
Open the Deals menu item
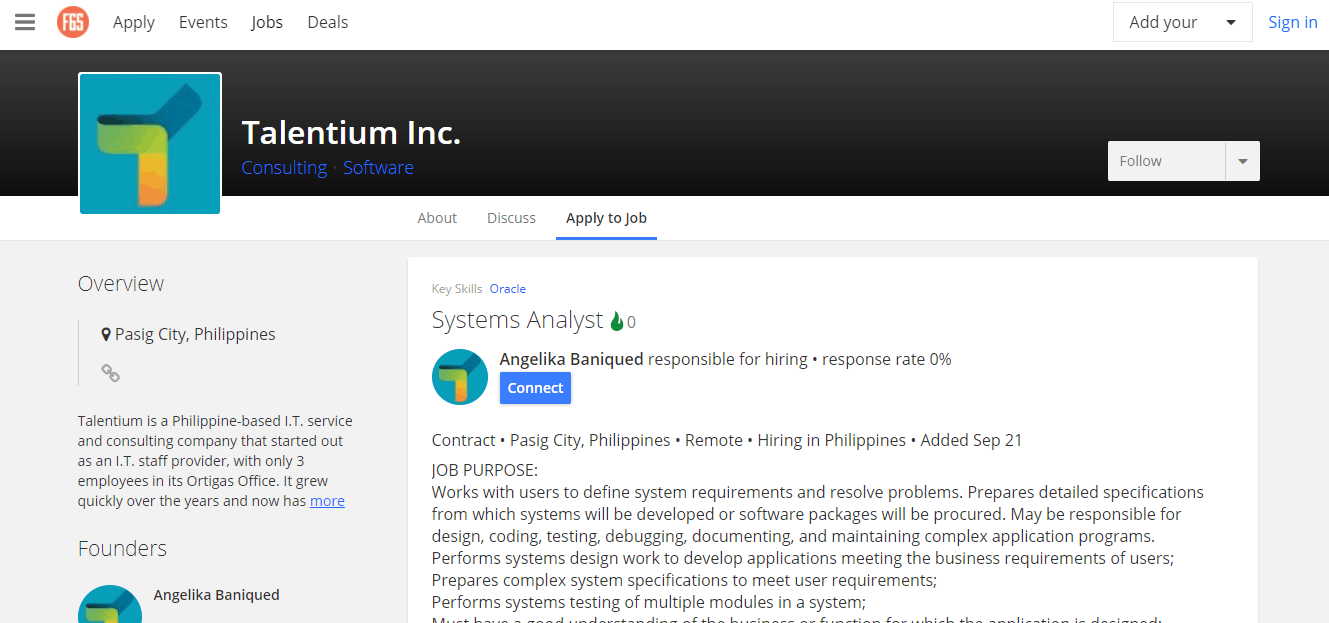pyautogui.click(x=328, y=22)
